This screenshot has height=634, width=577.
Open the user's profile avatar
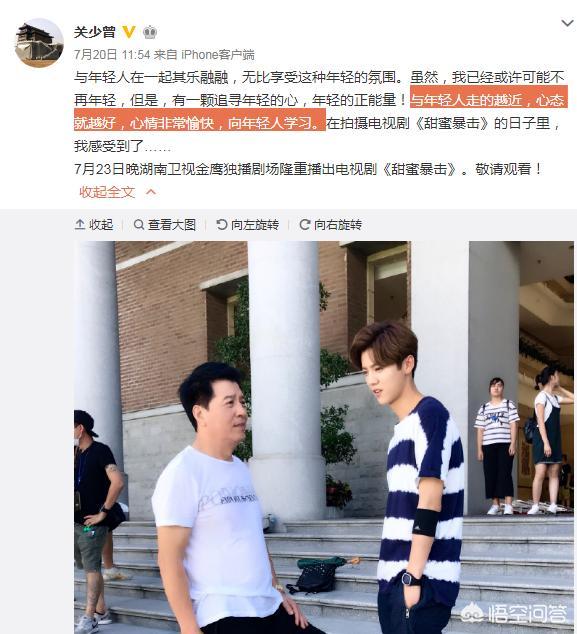pyautogui.click(x=39, y=42)
